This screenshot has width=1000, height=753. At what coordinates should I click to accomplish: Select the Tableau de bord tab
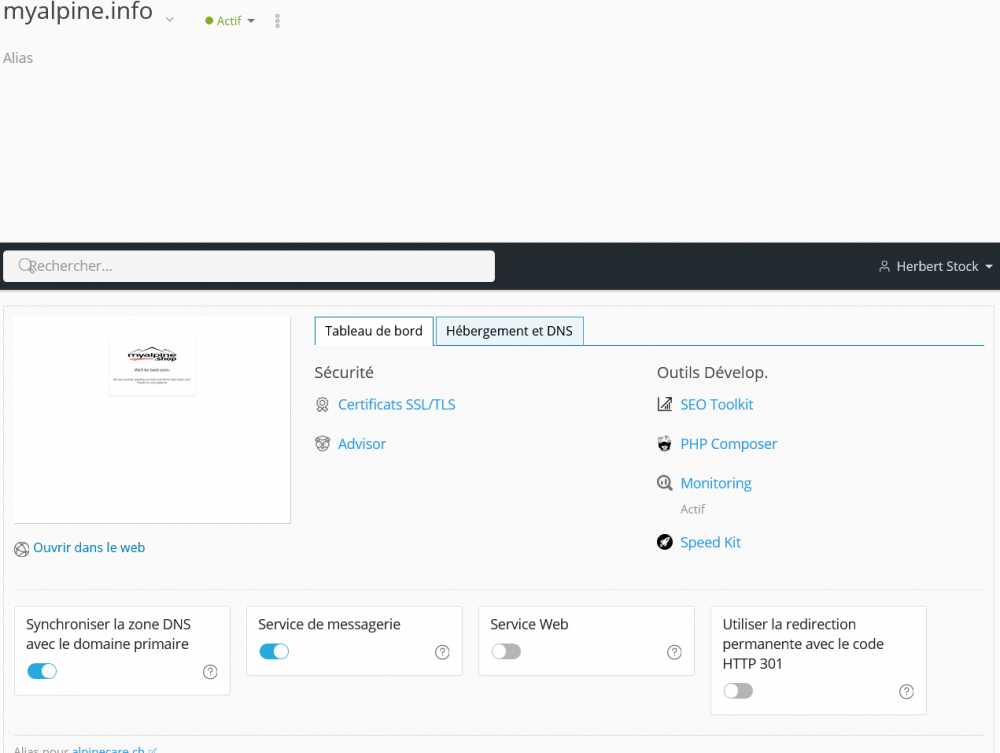coord(373,331)
